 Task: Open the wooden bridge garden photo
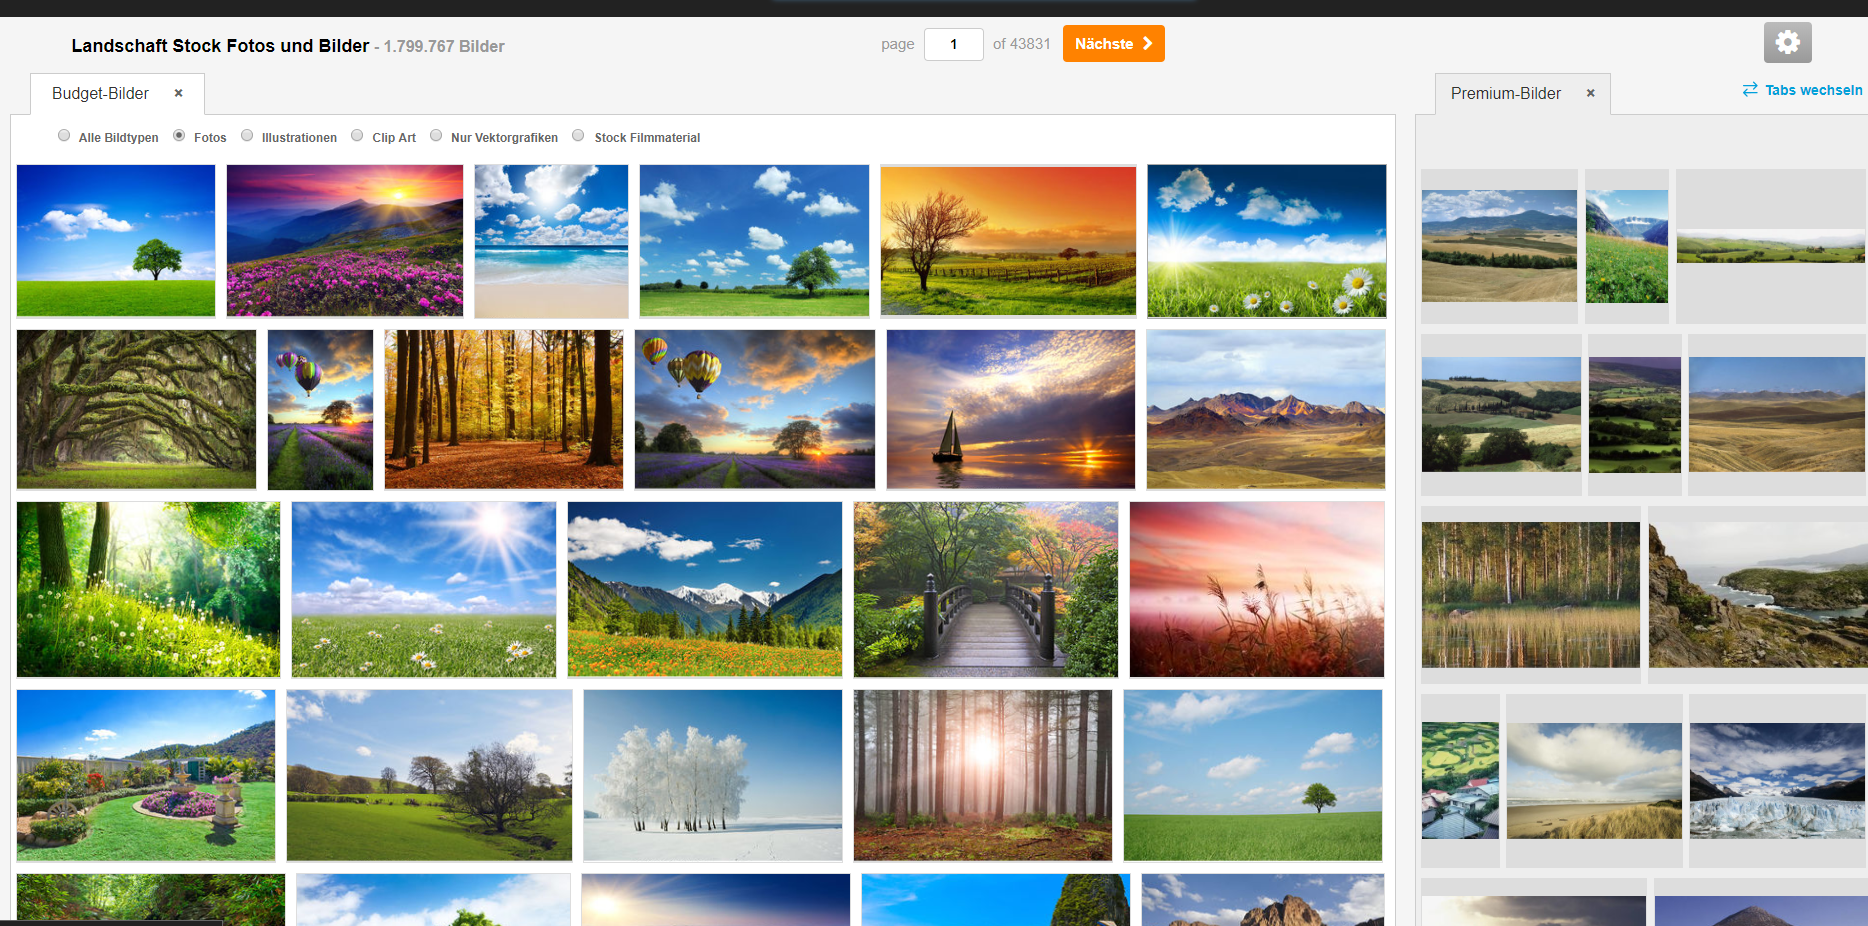coord(986,589)
